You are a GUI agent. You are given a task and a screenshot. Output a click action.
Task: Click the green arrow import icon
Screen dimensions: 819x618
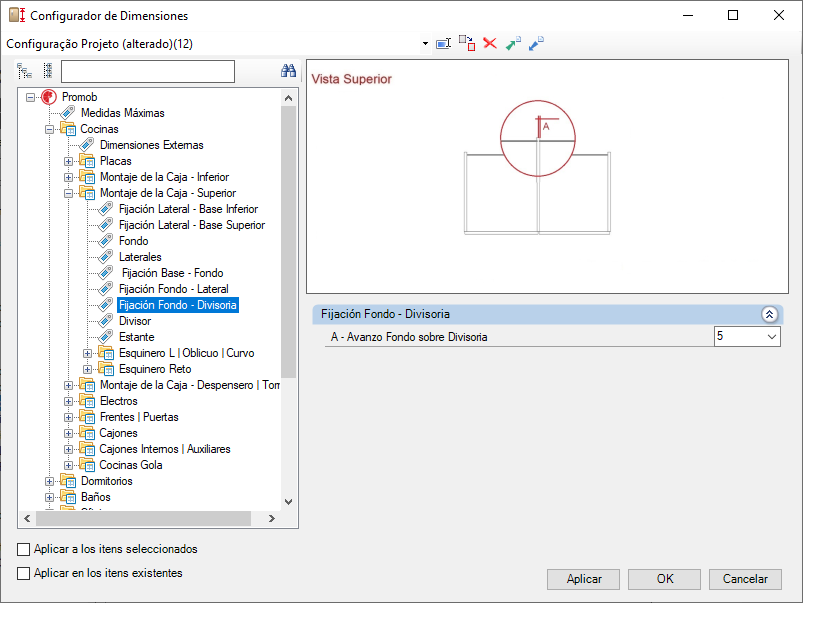coord(513,44)
